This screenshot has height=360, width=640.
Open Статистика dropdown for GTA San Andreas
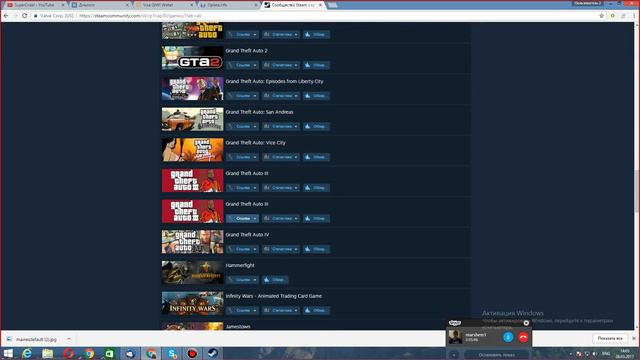coord(281,126)
